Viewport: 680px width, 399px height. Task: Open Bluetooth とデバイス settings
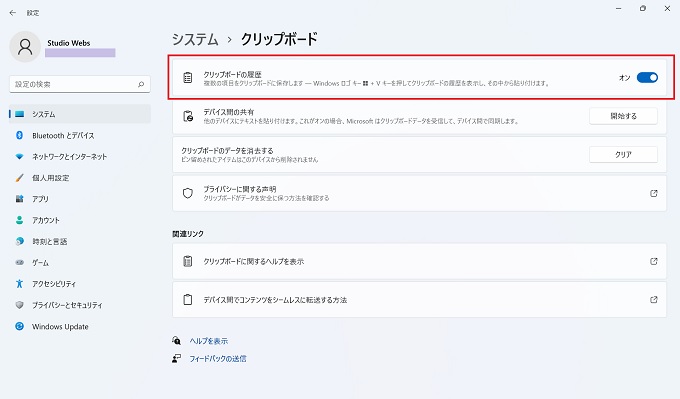coord(80,135)
